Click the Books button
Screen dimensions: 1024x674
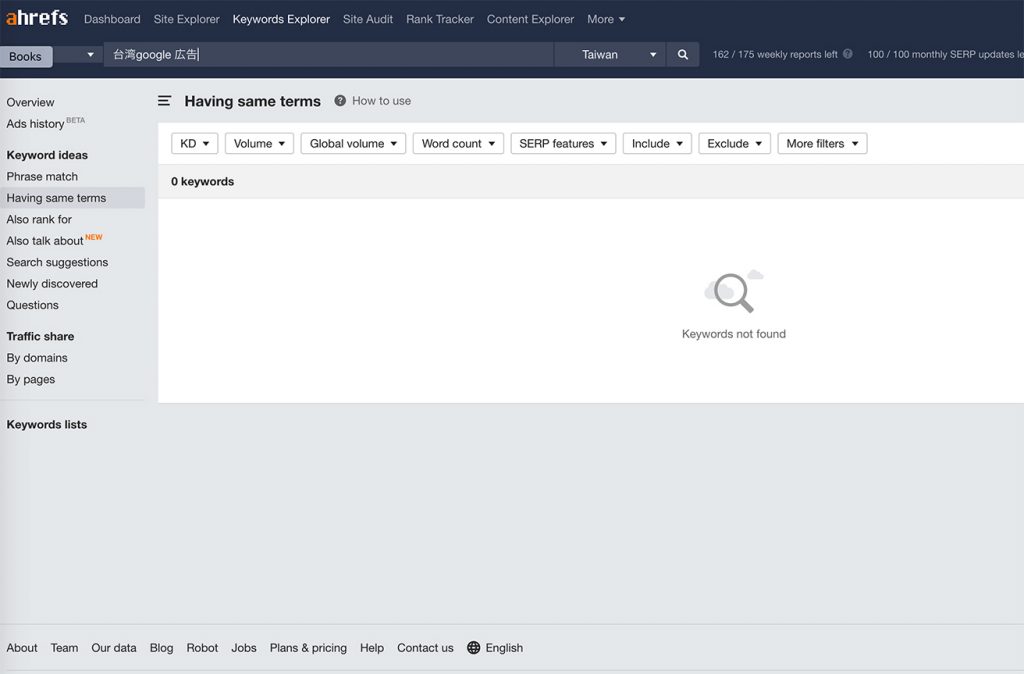25,56
